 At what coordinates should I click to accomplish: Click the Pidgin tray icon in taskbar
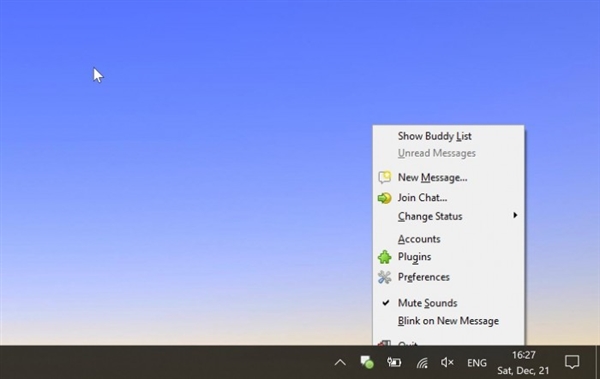[x=367, y=362]
